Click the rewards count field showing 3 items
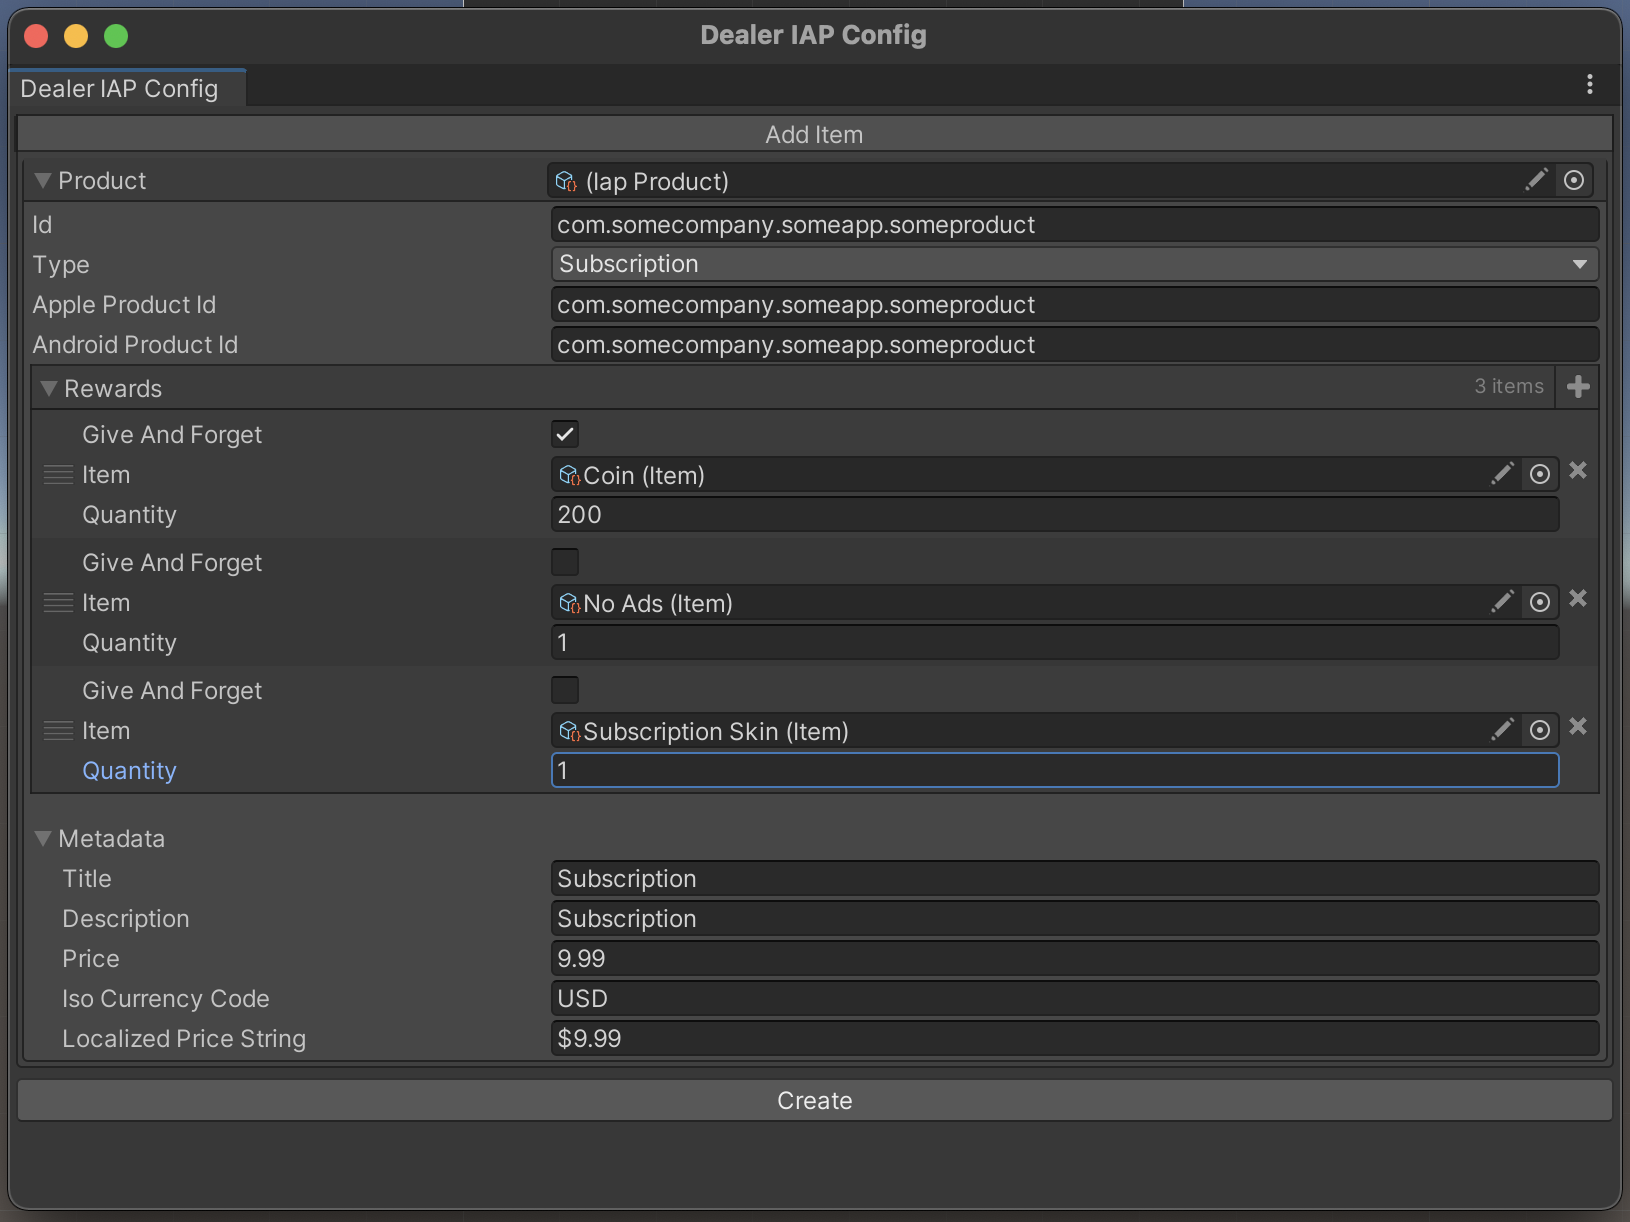The height and width of the screenshot is (1222, 1630). [x=1508, y=387]
